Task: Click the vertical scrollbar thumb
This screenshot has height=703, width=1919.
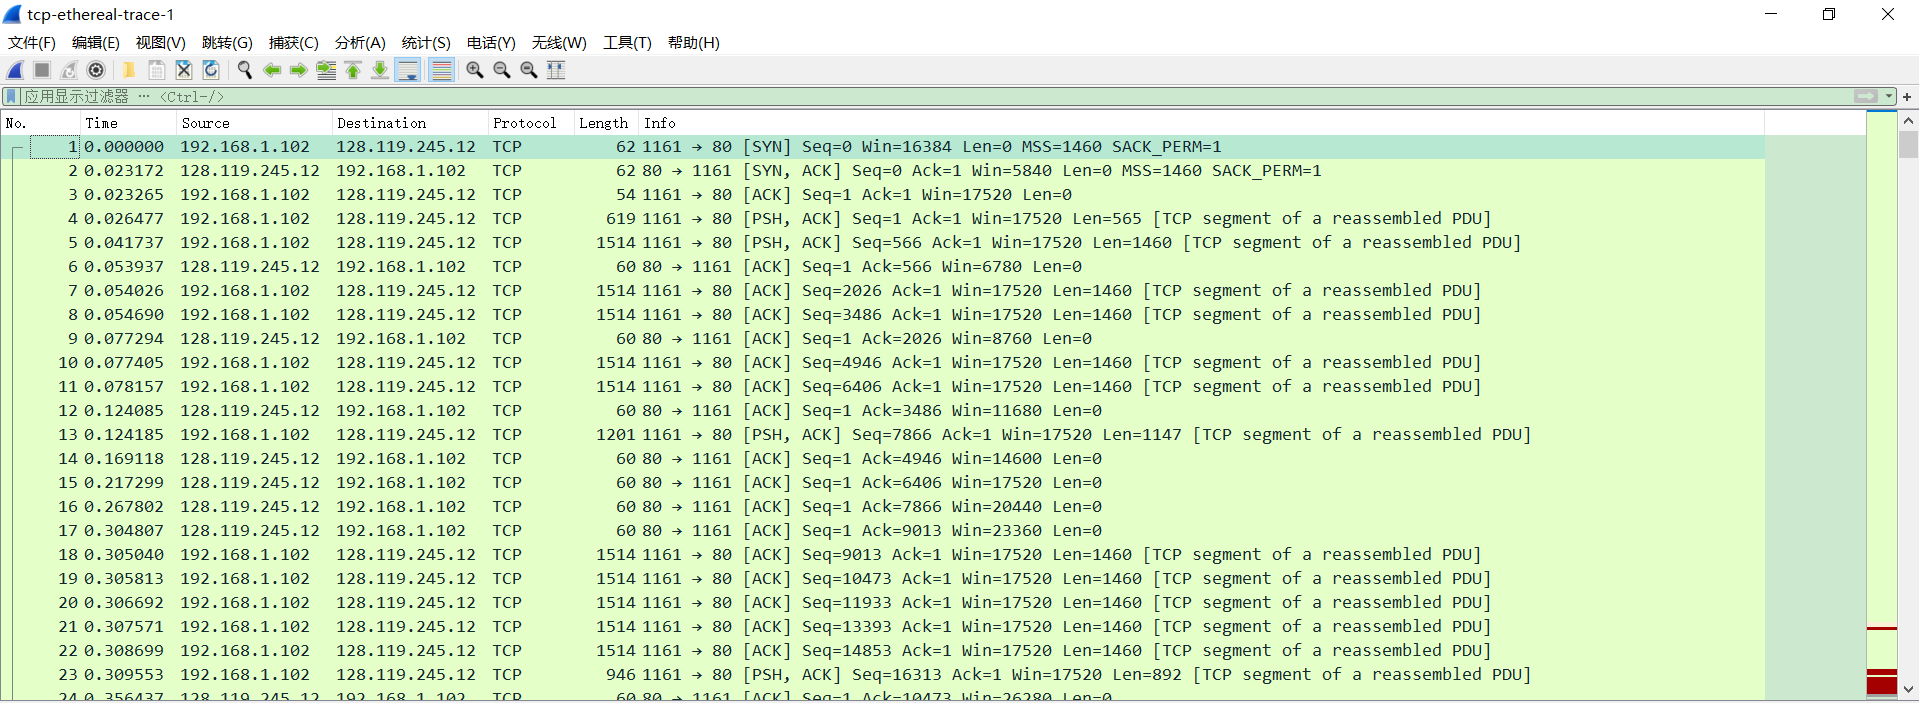Action: (1908, 144)
